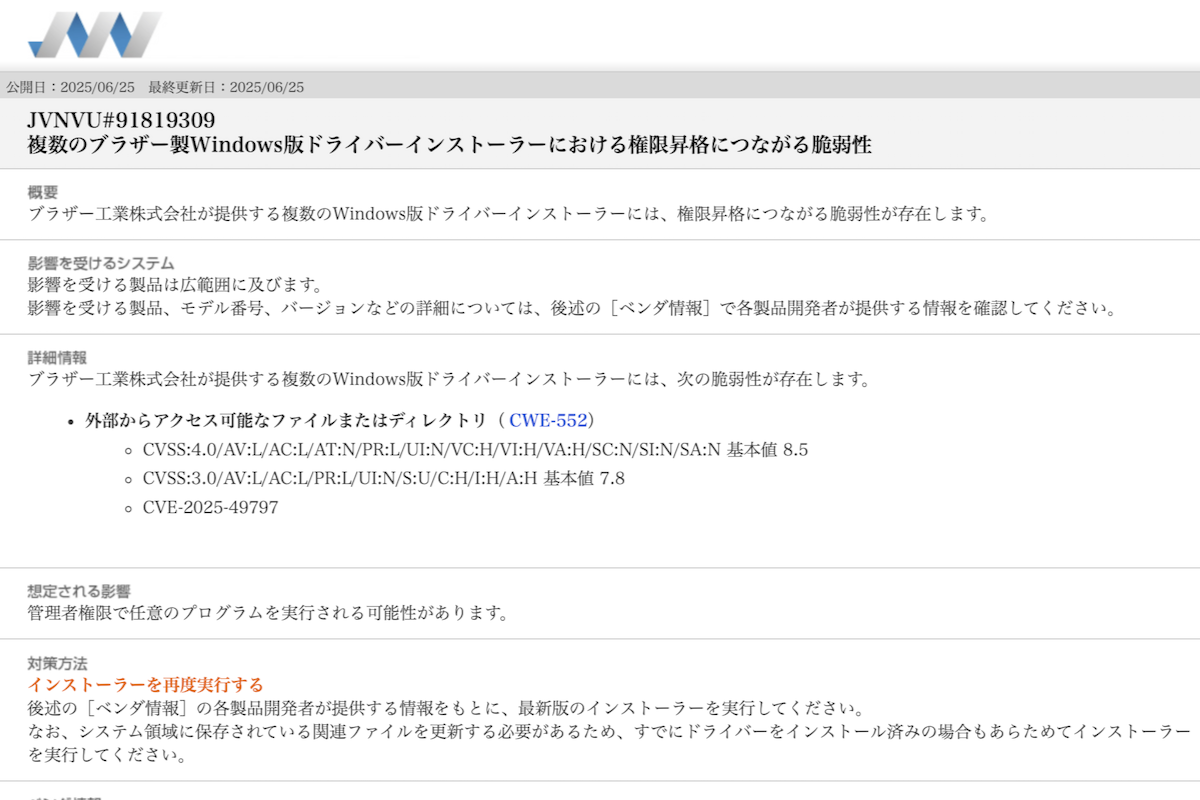Click the 概要 description sentence about ブラザー工業株式会社
1200x800 pixels.
(x=508, y=214)
